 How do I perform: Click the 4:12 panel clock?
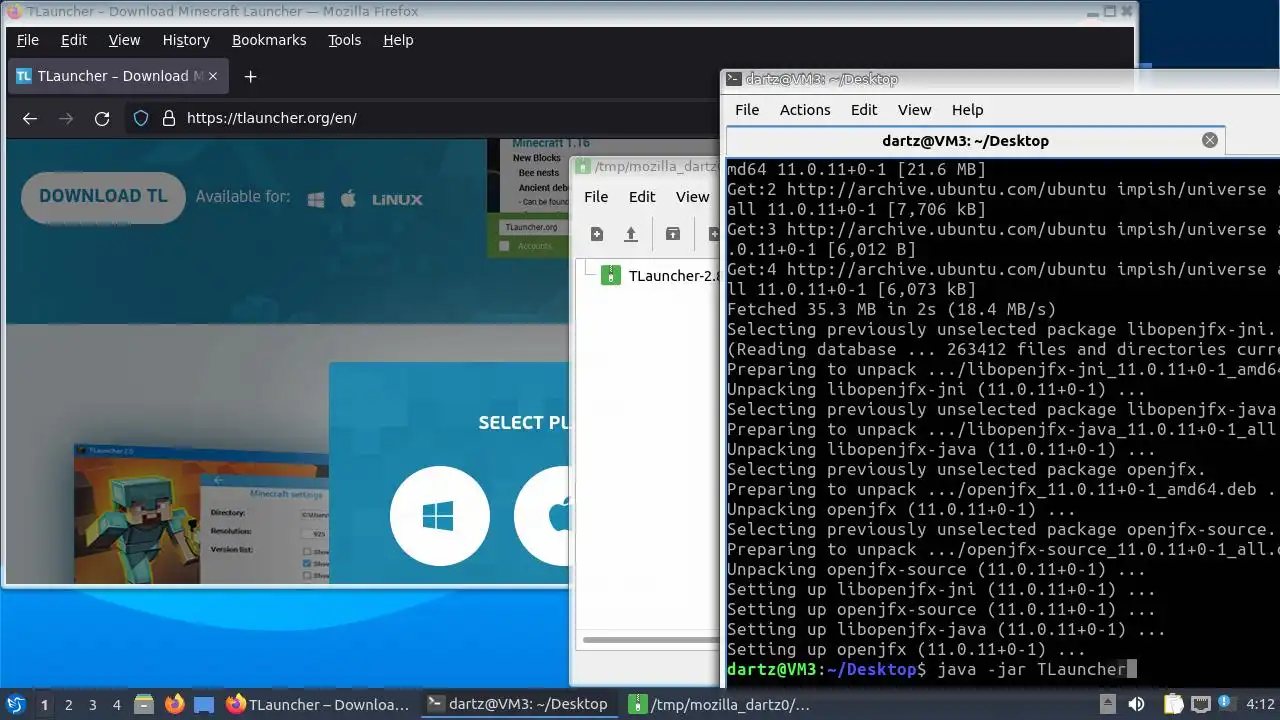pos(1260,705)
